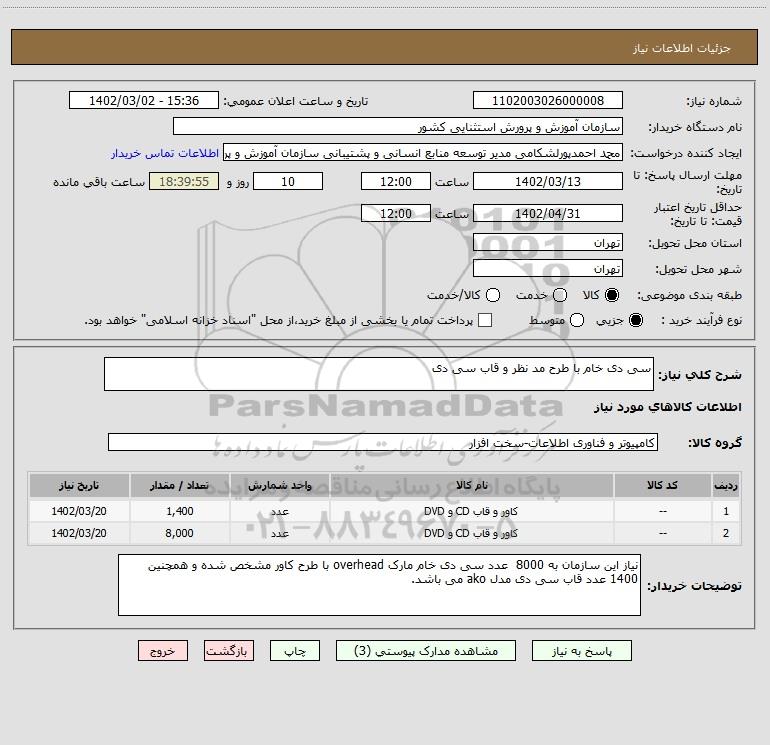Click the announcement date field 1402/03/02 - 15:36
Viewport: 770px width, 745px height.
pyautogui.click(x=144, y=101)
